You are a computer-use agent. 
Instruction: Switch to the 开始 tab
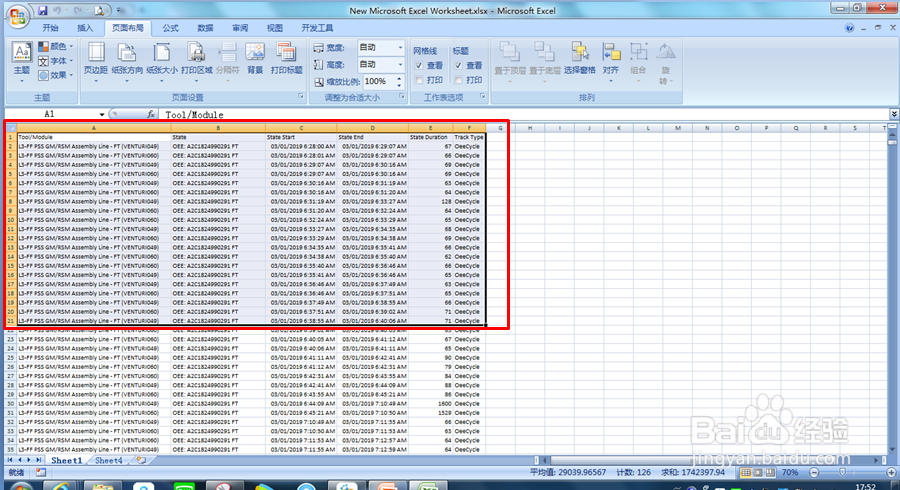coord(51,28)
